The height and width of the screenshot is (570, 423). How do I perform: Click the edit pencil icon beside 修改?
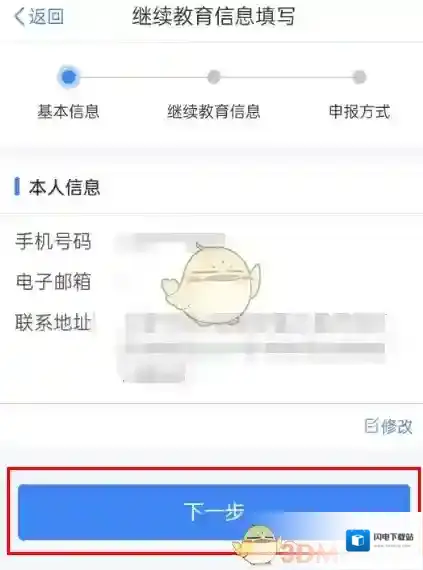pos(371,426)
